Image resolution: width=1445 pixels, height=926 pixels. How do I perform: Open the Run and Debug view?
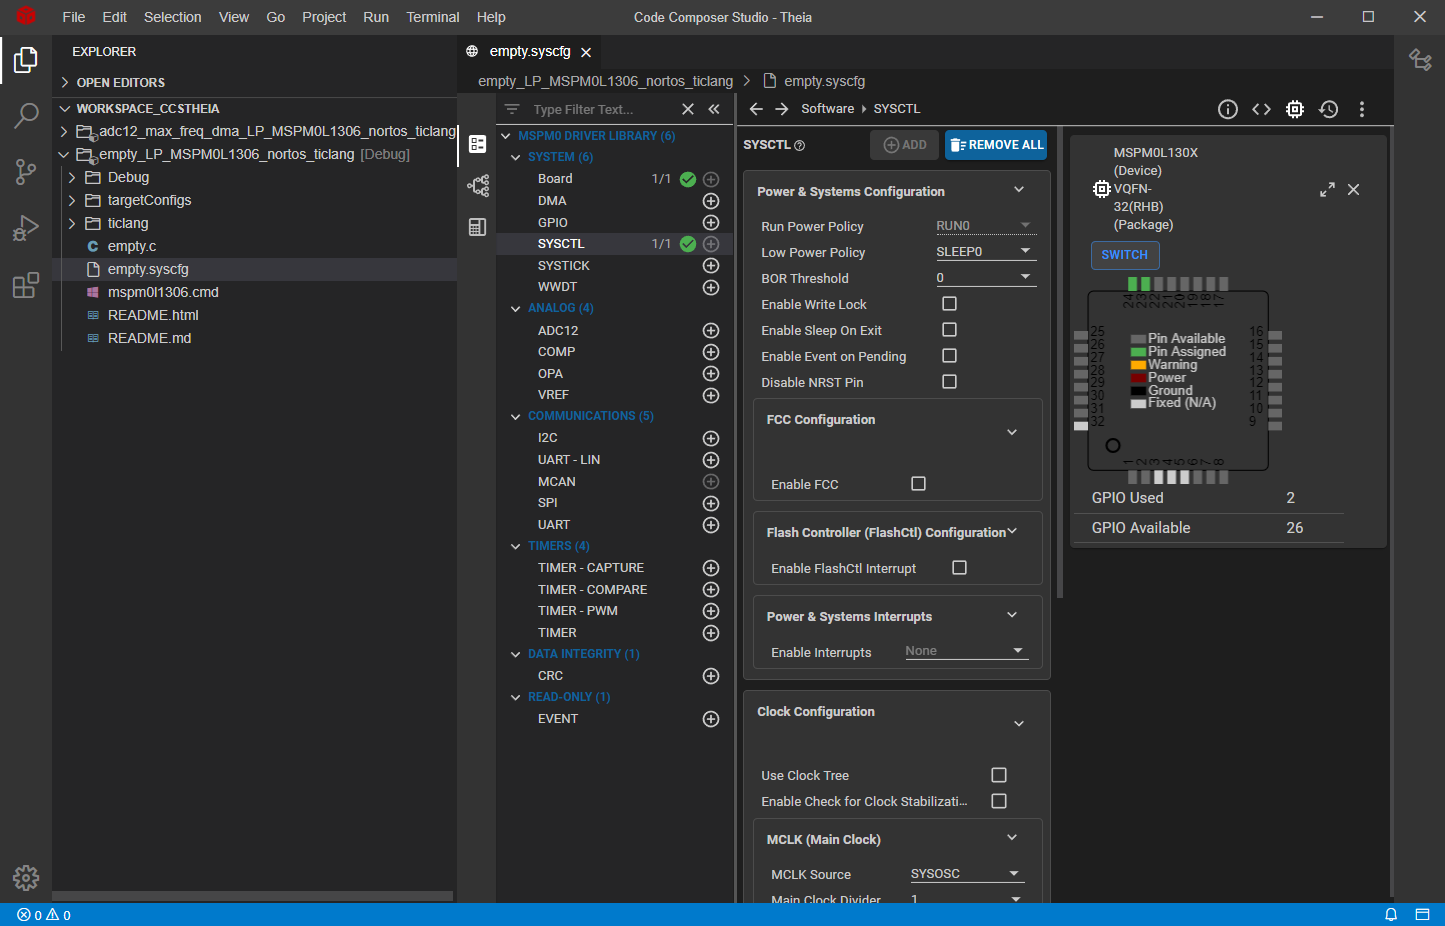[26, 229]
